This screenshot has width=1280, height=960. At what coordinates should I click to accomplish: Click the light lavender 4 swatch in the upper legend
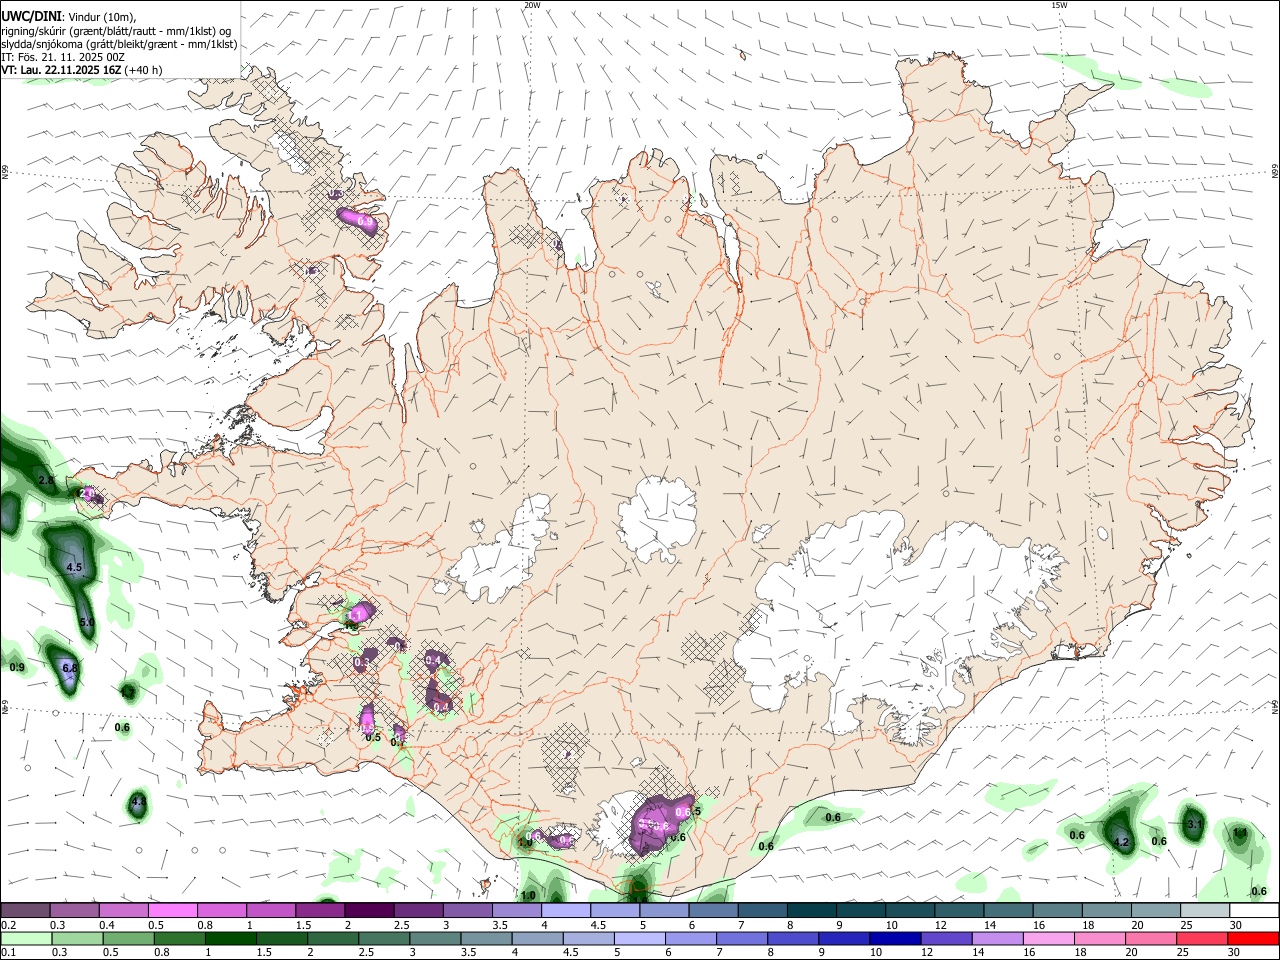click(x=566, y=910)
